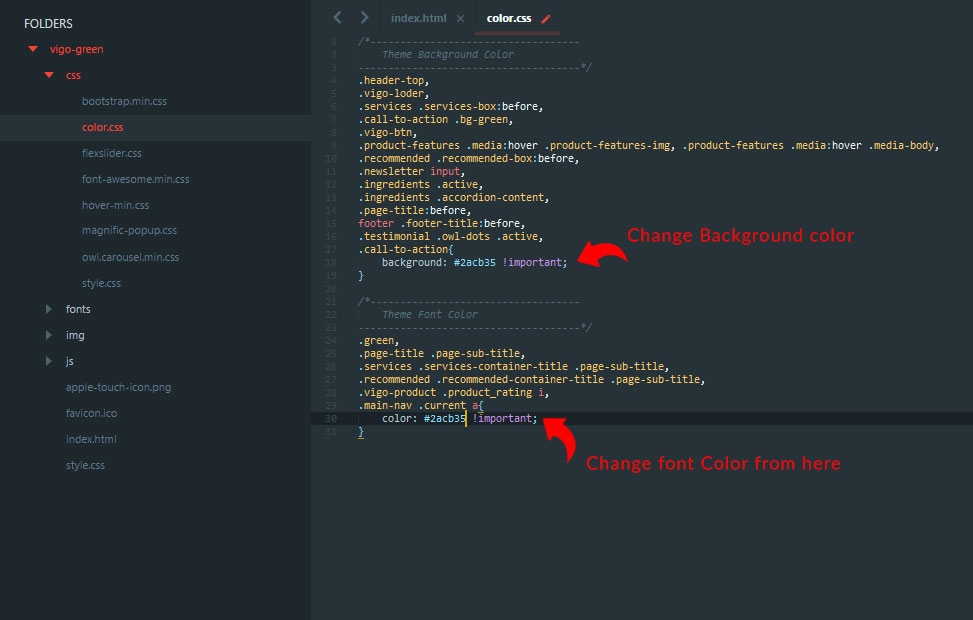The width and height of the screenshot is (973, 620).
Task: Select the color.css tab
Action: click(509, 18)
